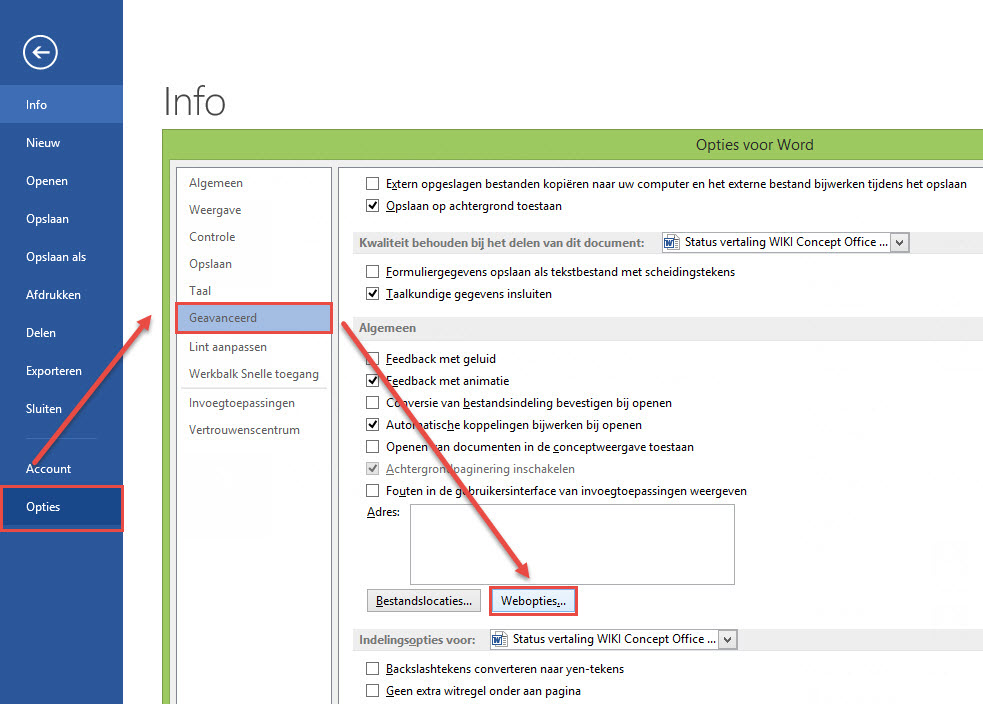Uncheck Feedback met animatie
This screenshot has height=704, width=983.
[x=373, y=381]
